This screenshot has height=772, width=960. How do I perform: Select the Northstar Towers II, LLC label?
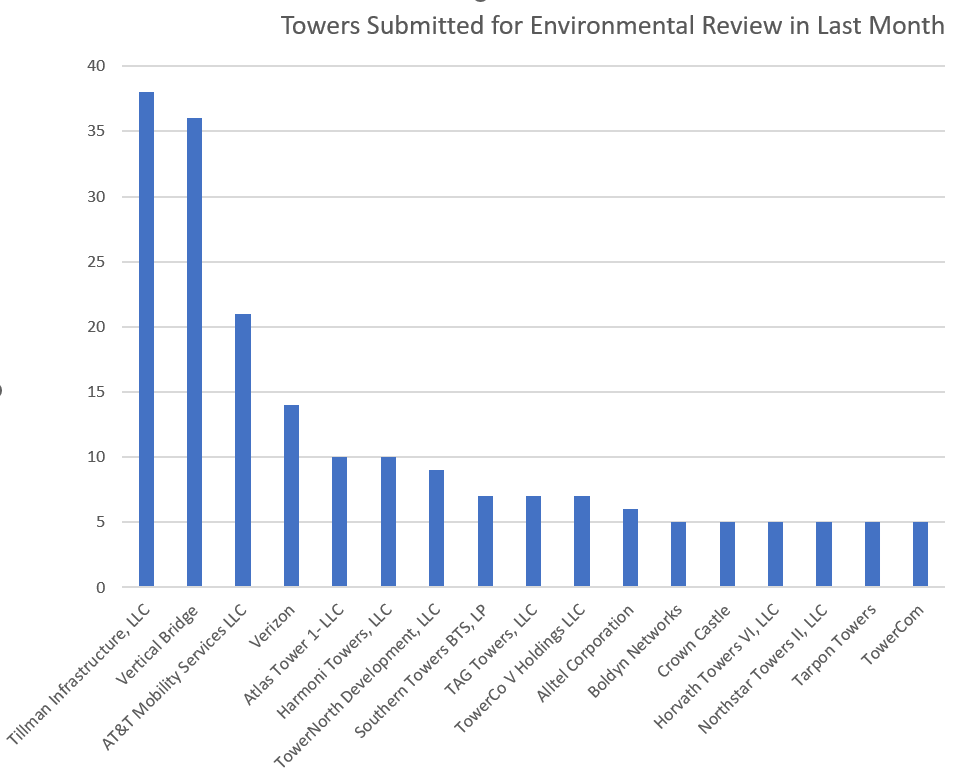point(763,669)
